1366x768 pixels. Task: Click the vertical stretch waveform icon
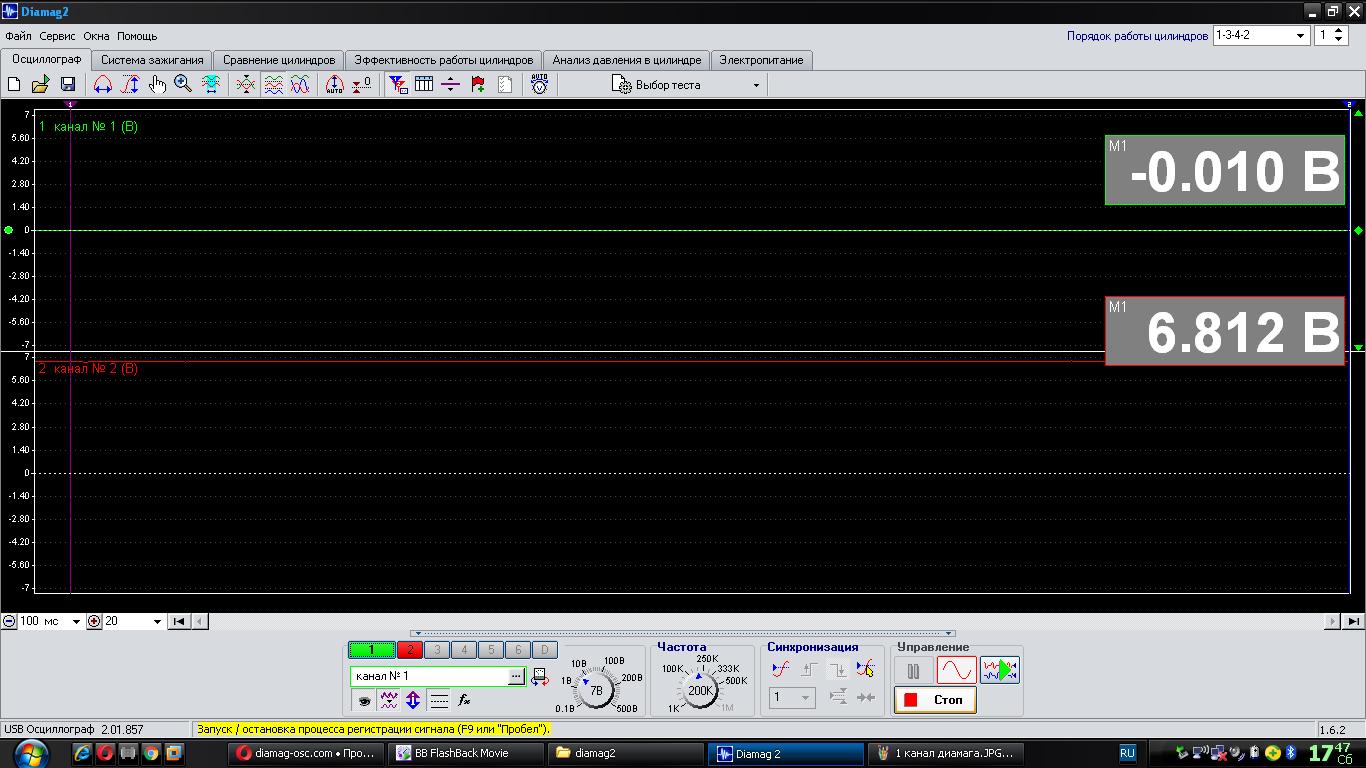130,85
